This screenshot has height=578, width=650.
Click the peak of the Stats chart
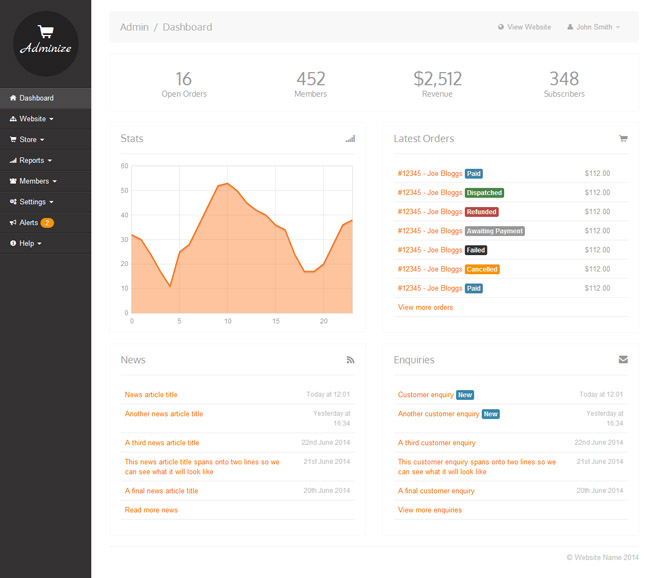[x=228, y=183]
